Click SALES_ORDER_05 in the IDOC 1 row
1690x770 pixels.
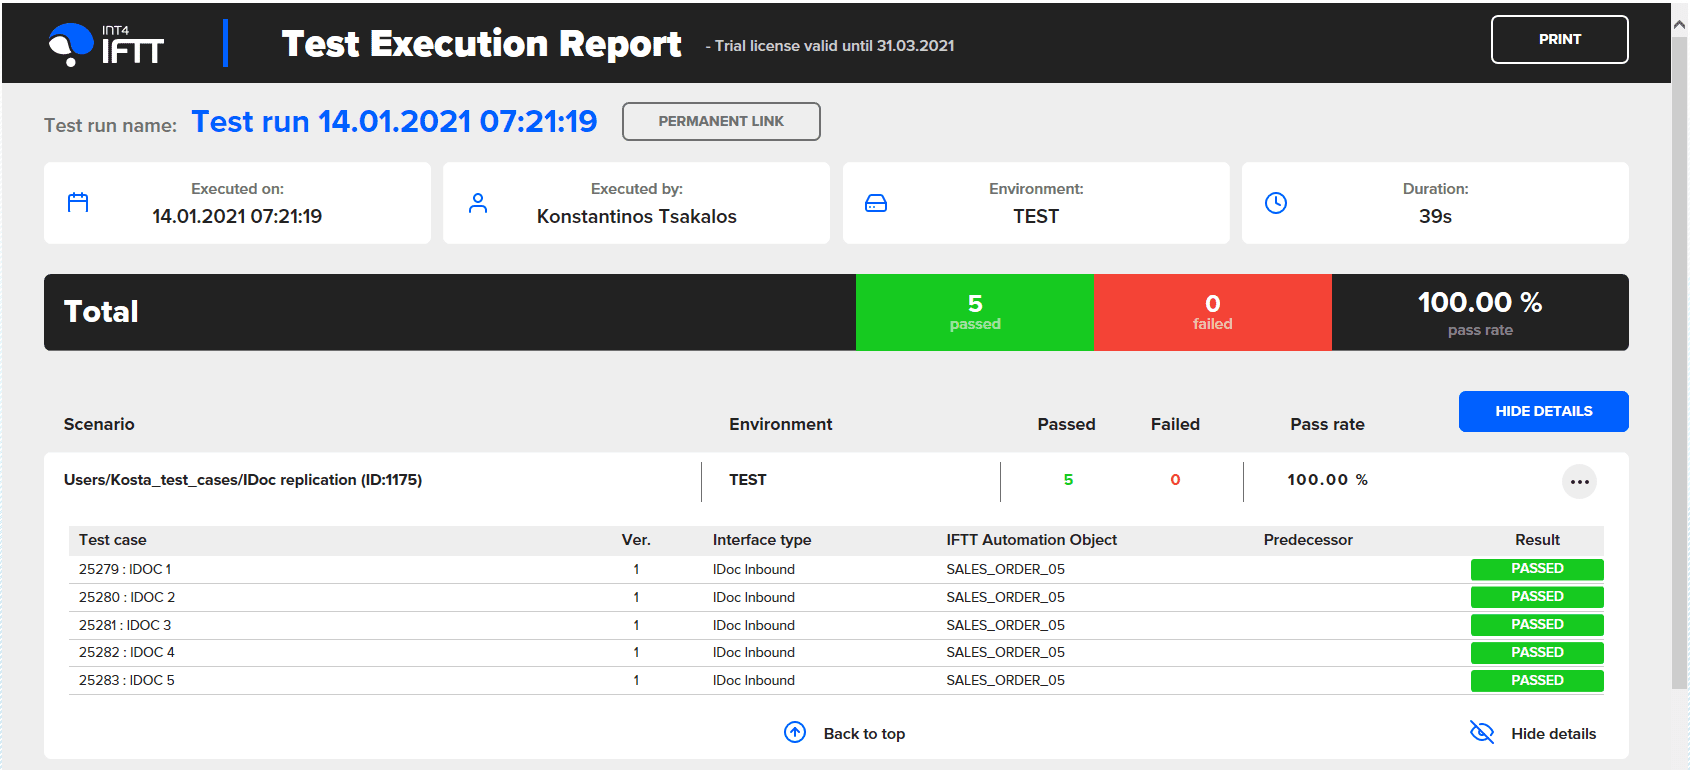coord(1005,569)
